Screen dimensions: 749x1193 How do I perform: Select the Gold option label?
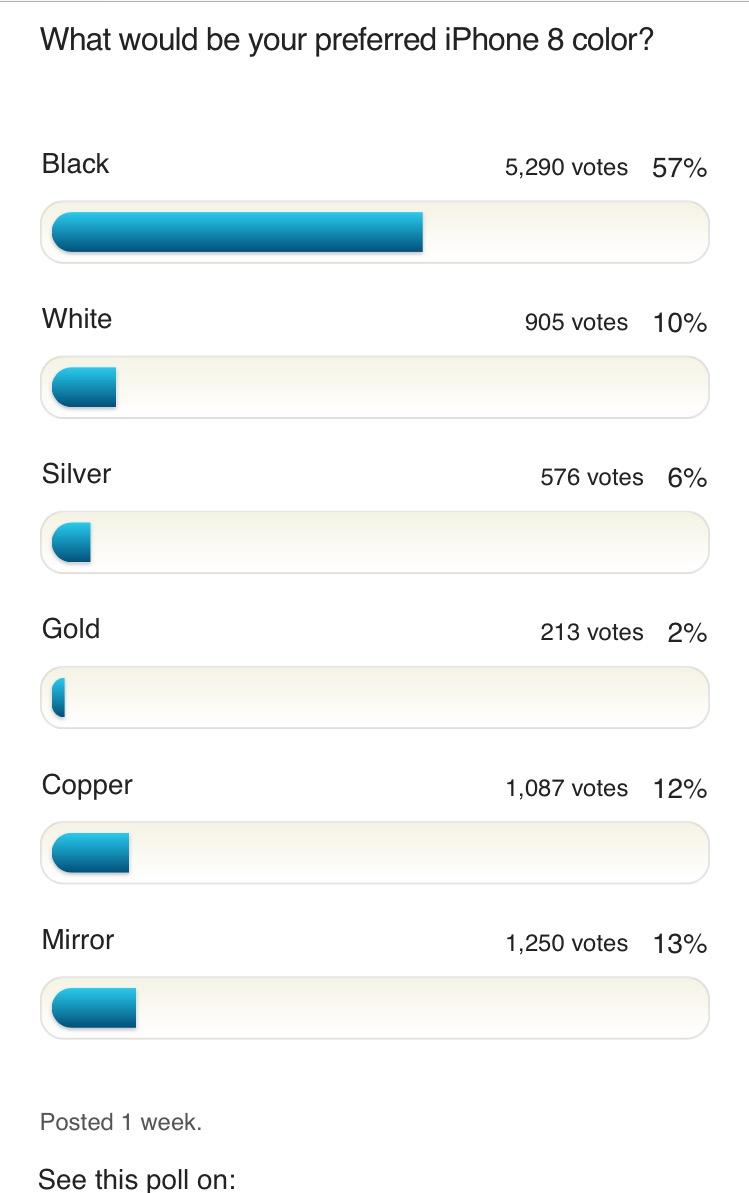click(71, 629)
